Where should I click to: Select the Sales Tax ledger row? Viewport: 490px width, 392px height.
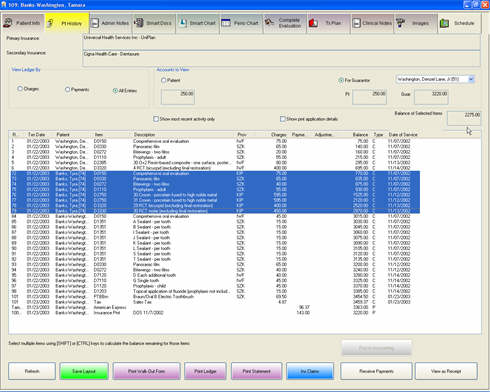tap(215, 302)
